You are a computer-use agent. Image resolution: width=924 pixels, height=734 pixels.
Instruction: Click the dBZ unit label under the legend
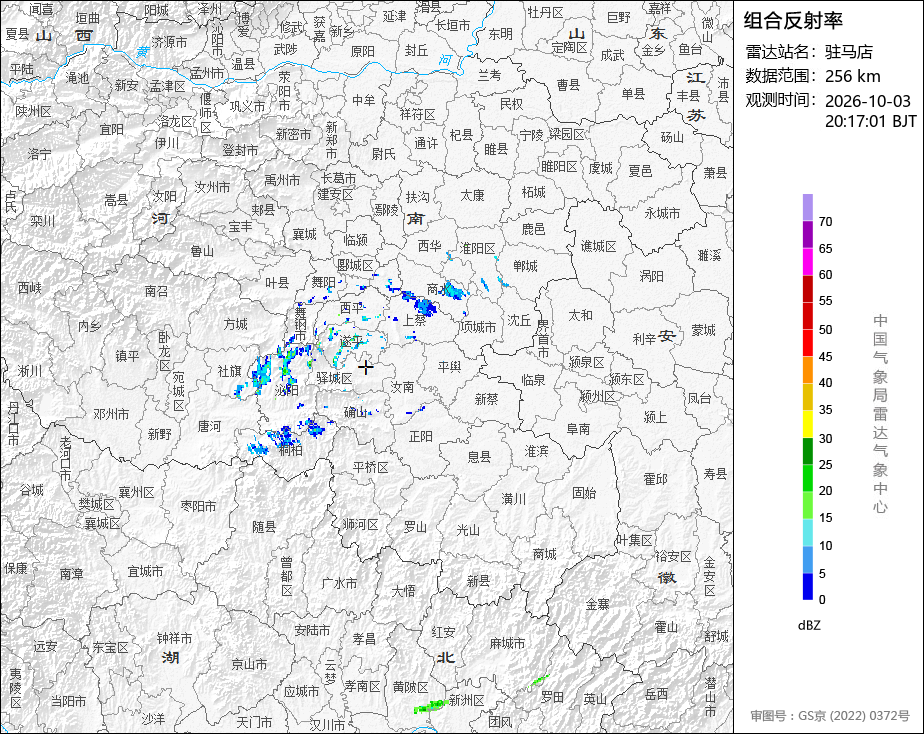[x=808, y=625]
